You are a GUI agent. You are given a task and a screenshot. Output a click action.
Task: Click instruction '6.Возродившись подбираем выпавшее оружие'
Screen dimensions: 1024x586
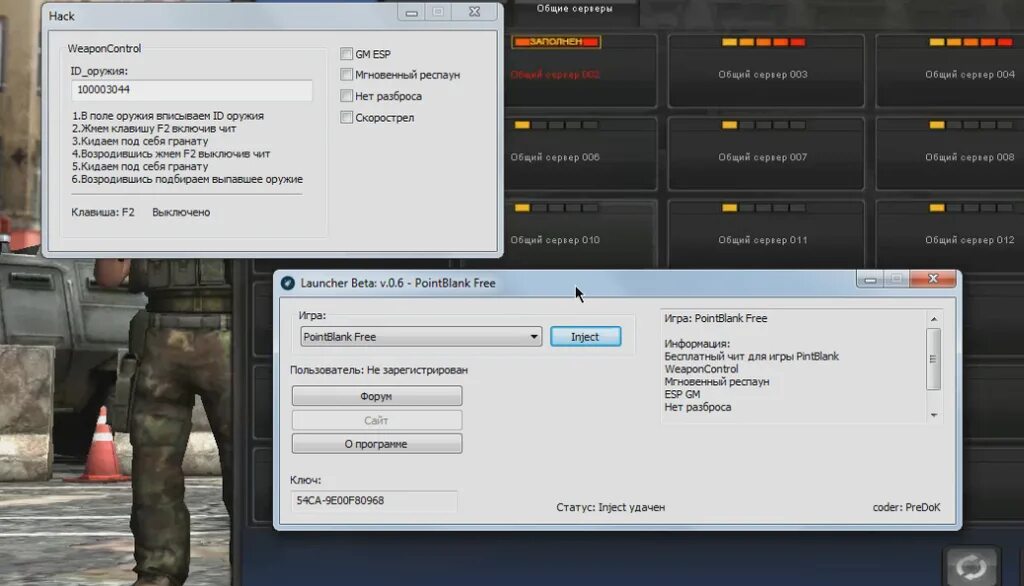pos(187,179)
